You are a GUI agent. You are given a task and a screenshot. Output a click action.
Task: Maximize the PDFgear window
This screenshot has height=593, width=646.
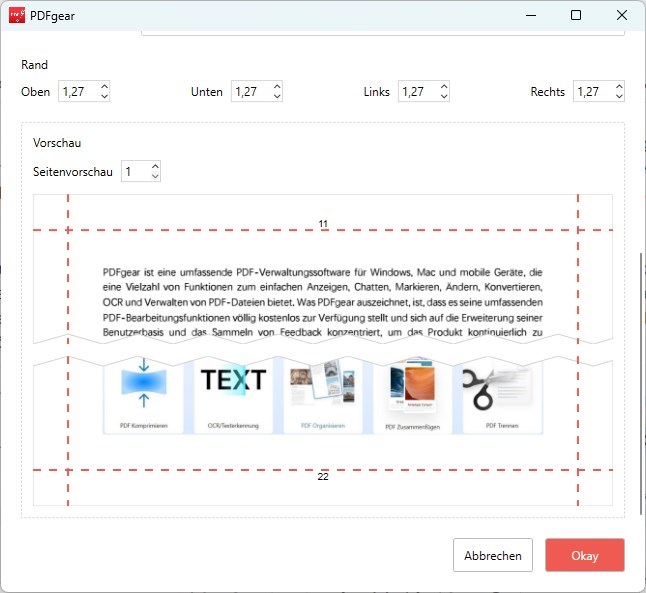pyautogui.click(x=576, y=16)
